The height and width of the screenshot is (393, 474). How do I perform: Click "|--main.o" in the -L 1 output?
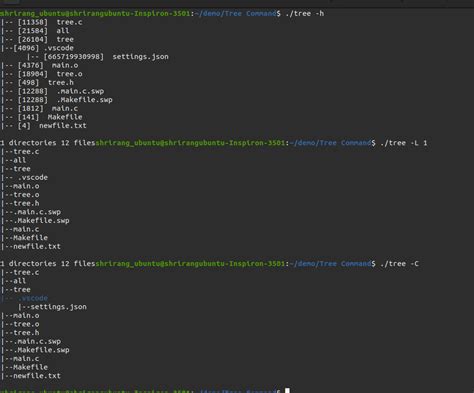pyautogui.click(x=20, y=186)
